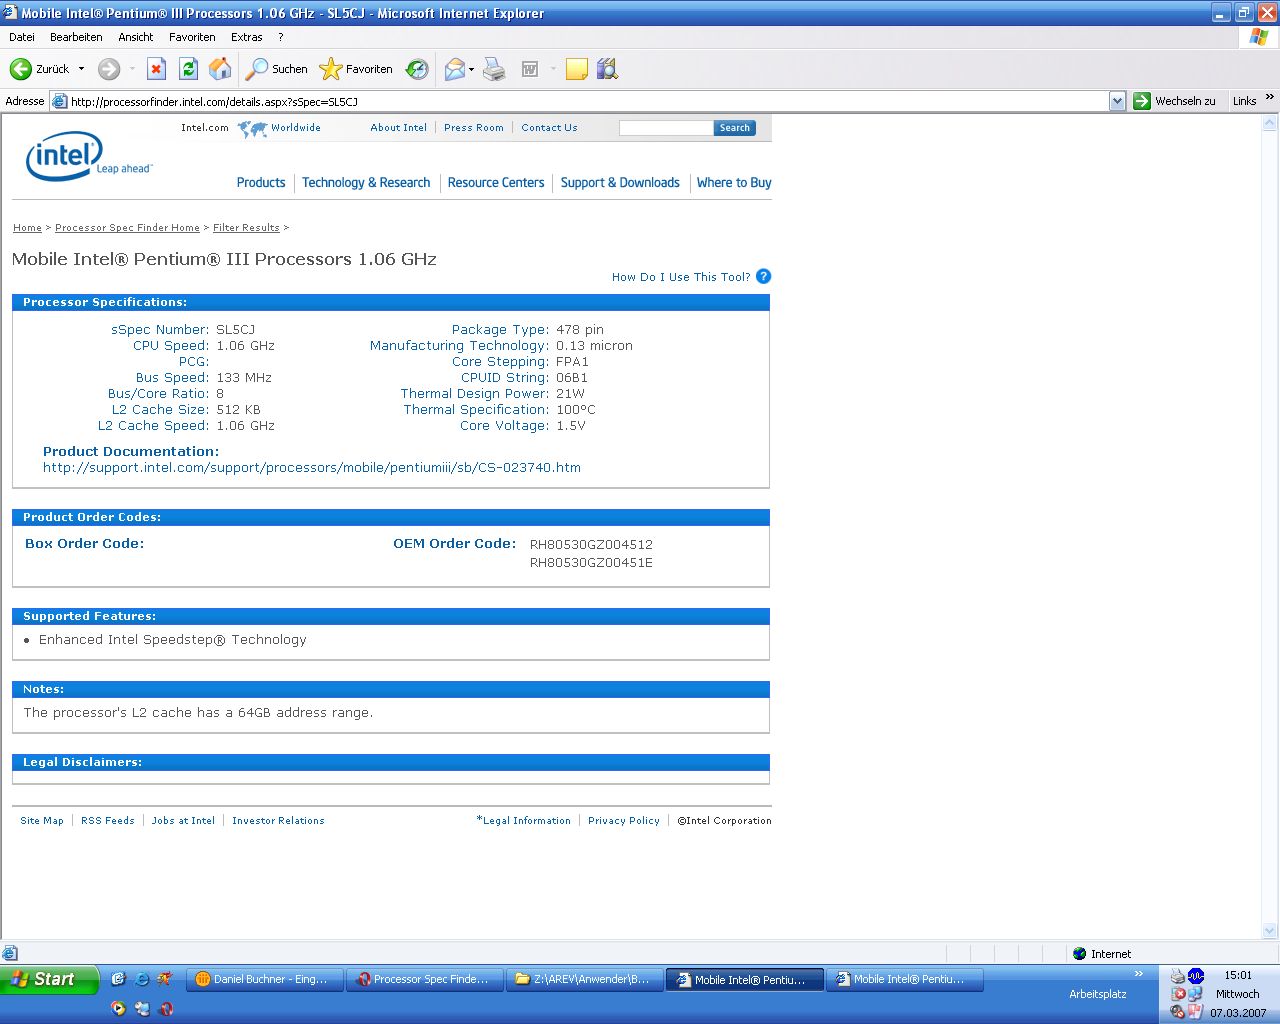
Task: Click the printer icon in system tray
Action: (x=1178, y=976)
